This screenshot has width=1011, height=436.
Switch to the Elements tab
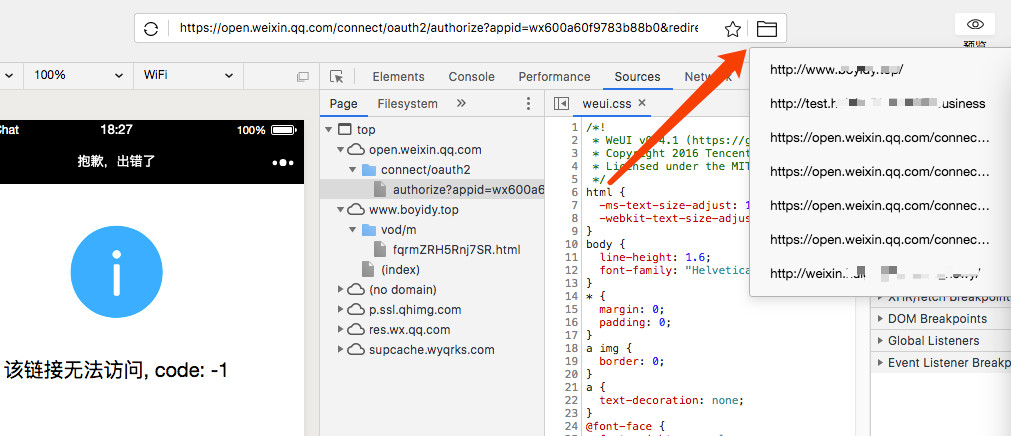[398, 77]
